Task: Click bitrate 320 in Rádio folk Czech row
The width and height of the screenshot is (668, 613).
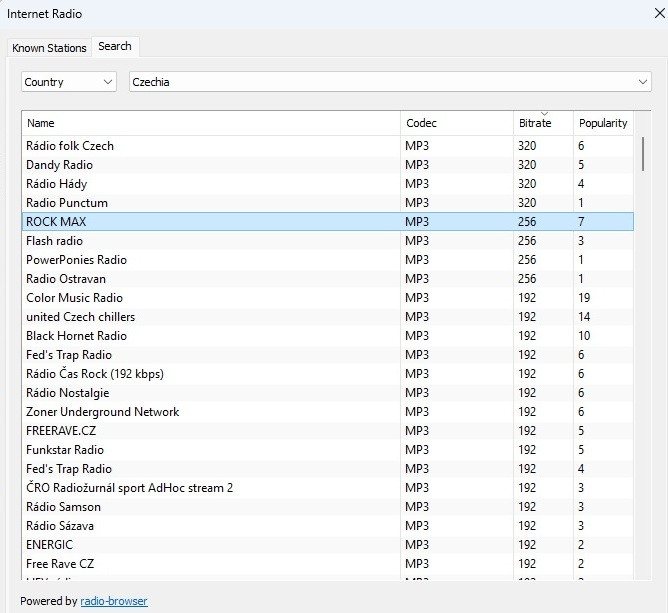Action: click(527, 146)
